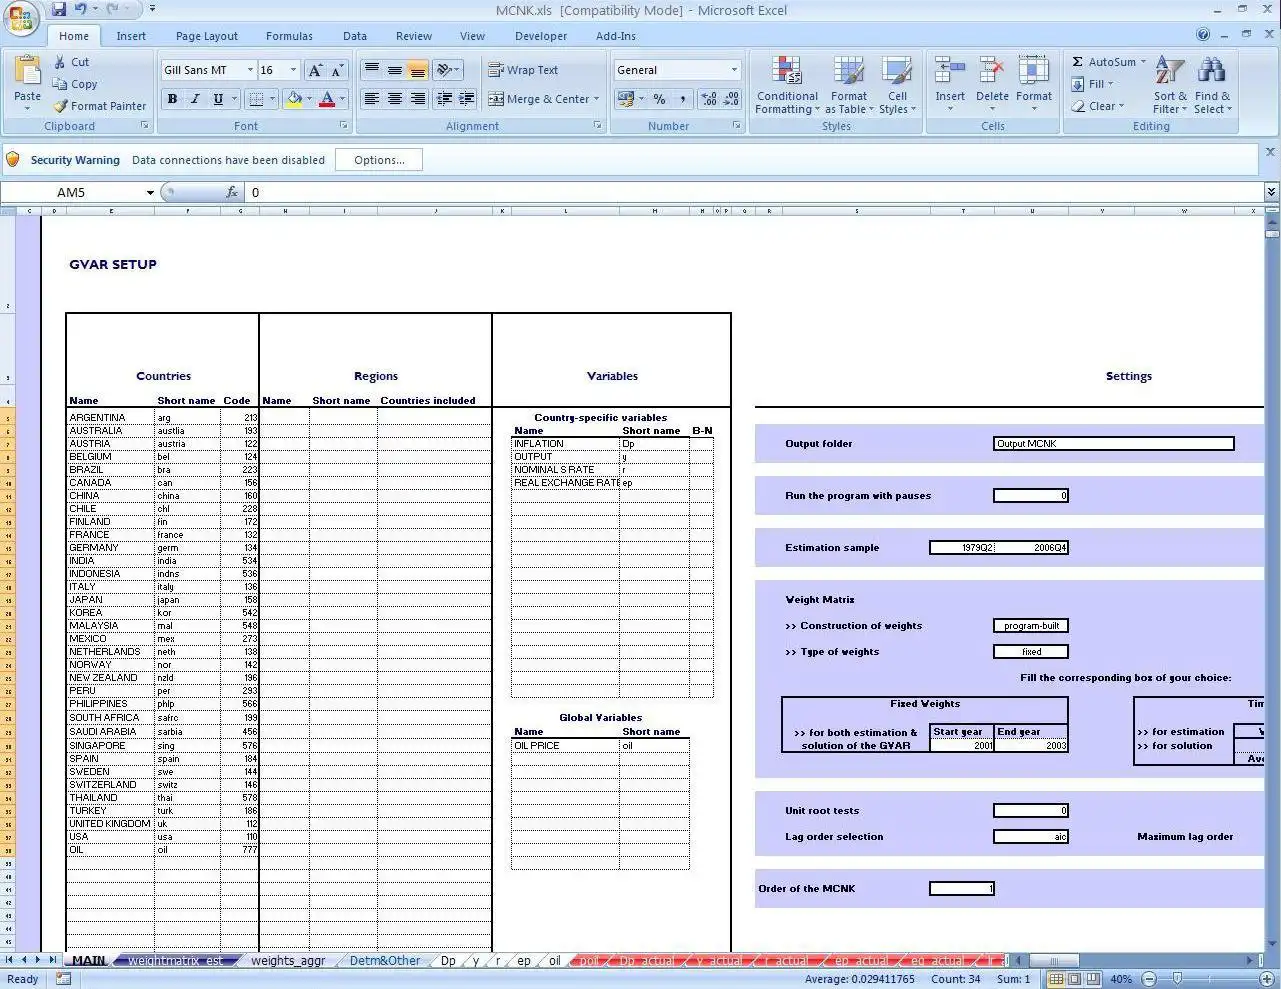Apply Italic formatting

click(x=195, y=99)
